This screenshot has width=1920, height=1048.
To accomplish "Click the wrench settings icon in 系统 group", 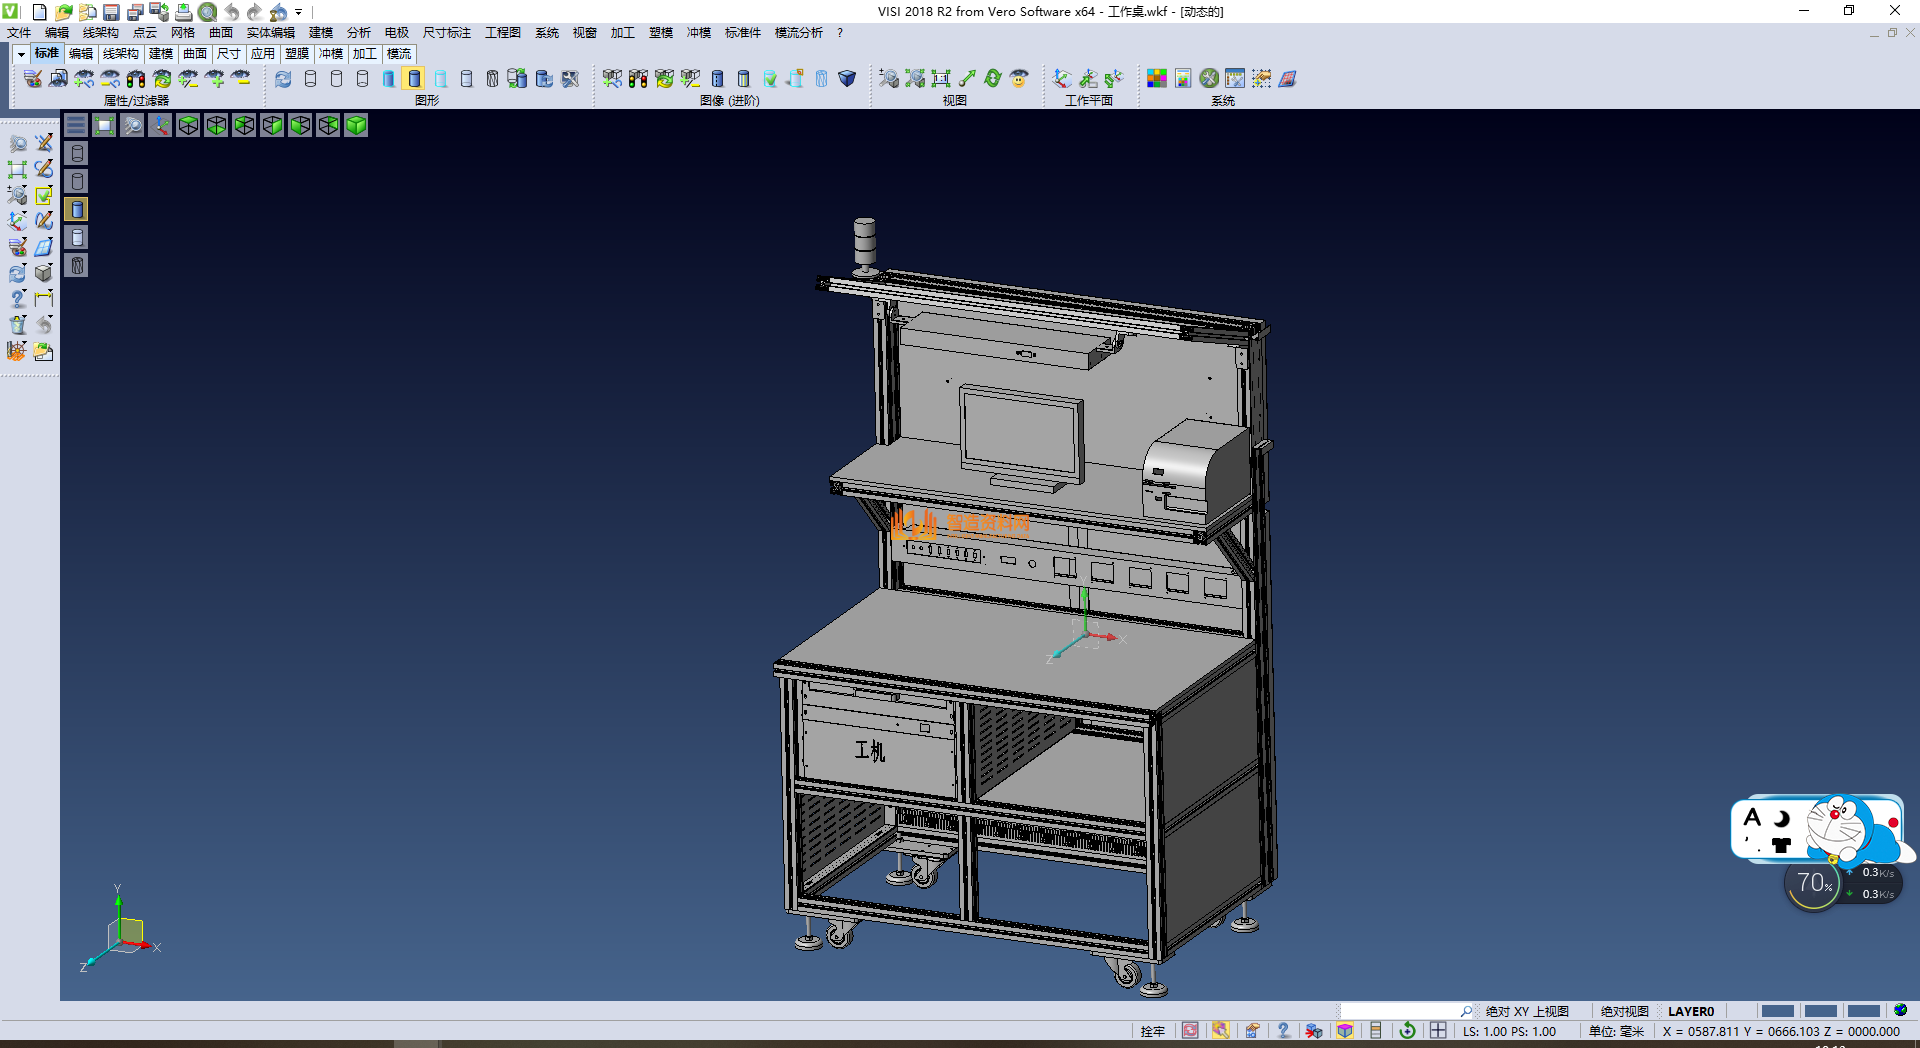I will pos(1209,79).
